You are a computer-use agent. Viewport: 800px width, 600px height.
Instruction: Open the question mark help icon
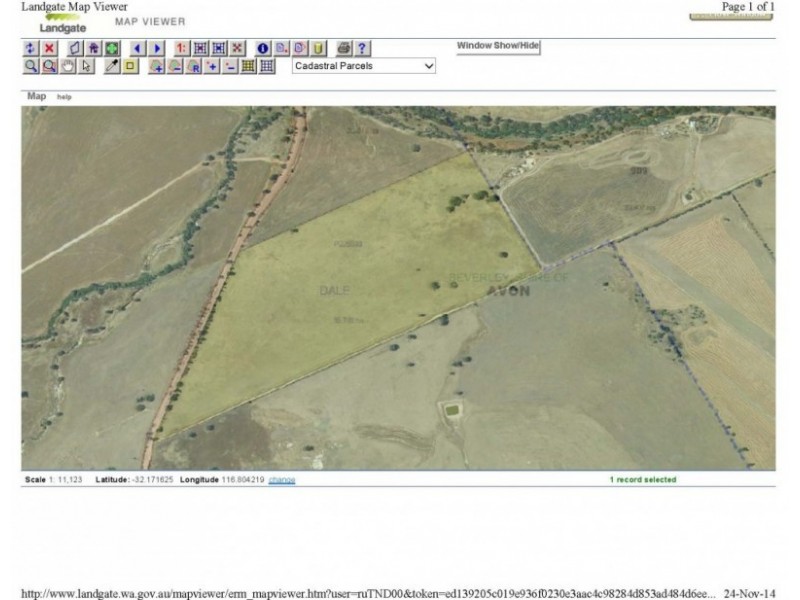[362, 48]
